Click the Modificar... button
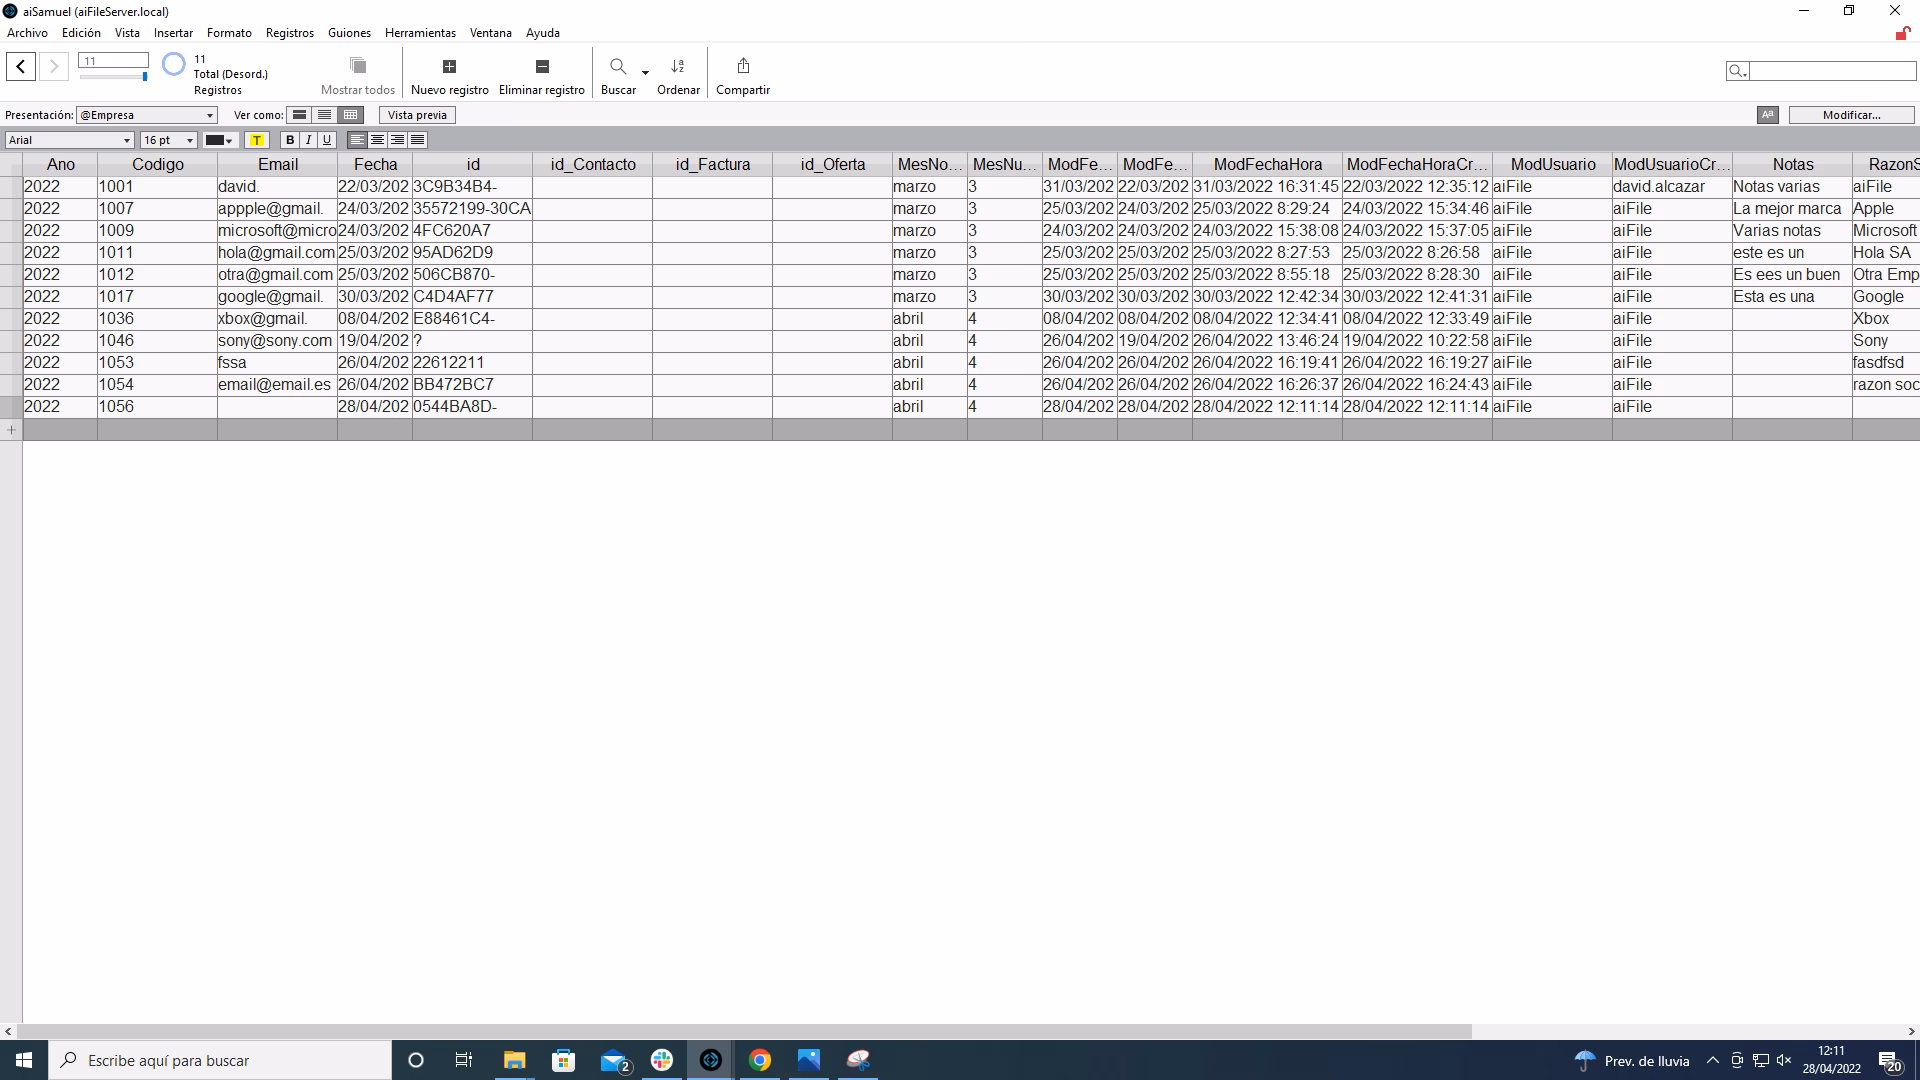 click(x=1851, y=115)
